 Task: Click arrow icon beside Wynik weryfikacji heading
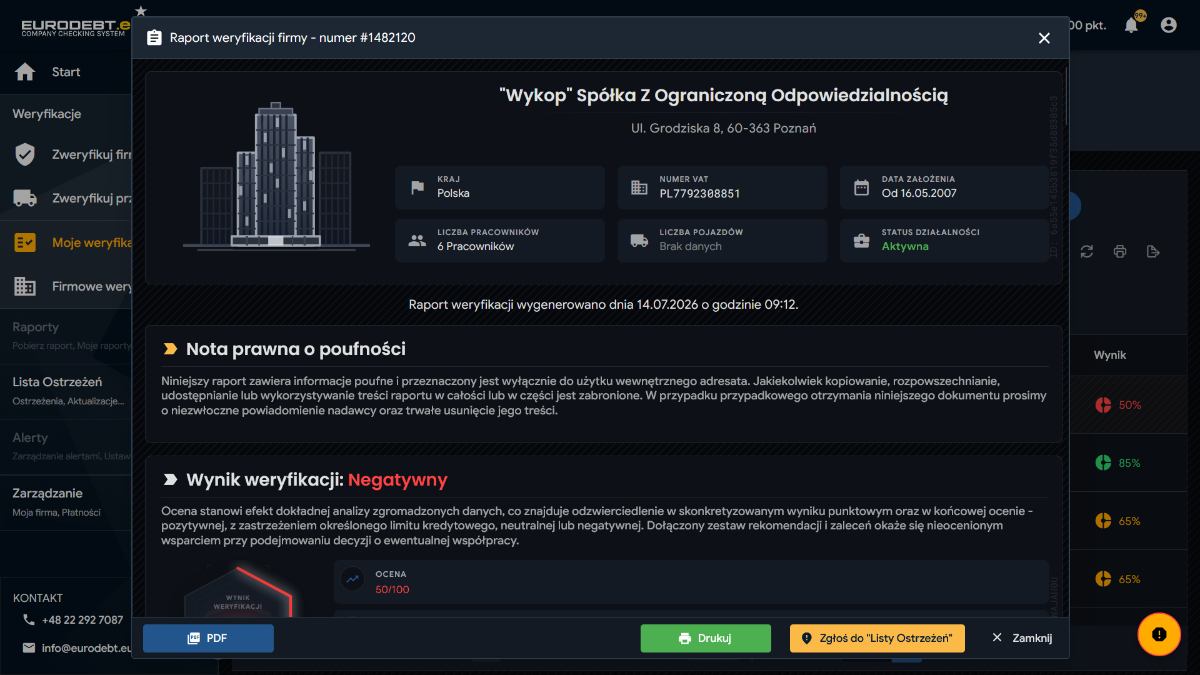click(170, 480)
